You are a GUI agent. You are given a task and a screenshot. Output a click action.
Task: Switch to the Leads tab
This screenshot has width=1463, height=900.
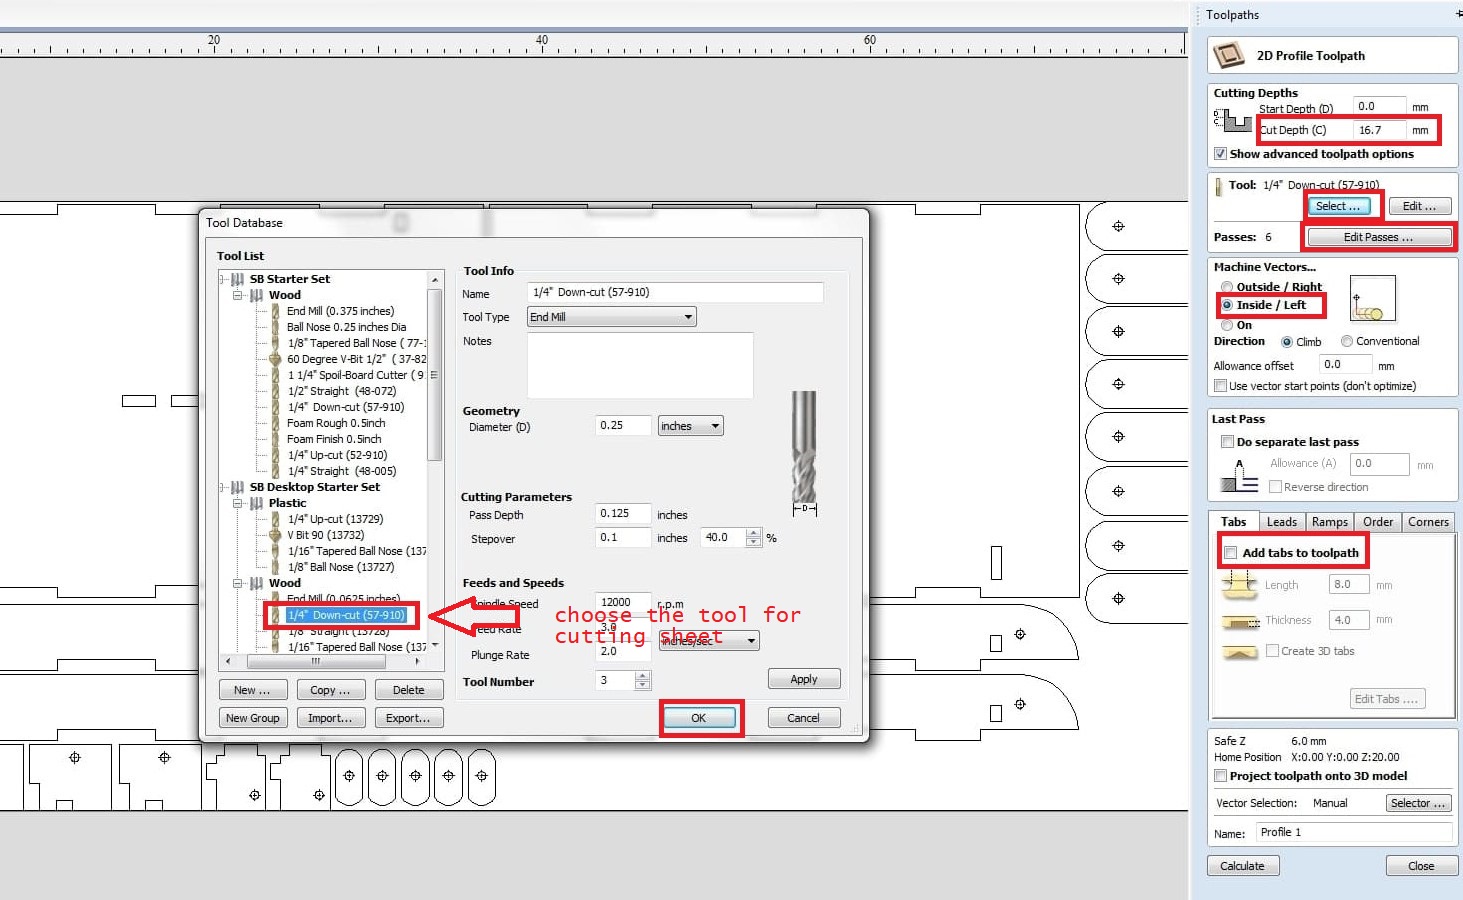1281,522
